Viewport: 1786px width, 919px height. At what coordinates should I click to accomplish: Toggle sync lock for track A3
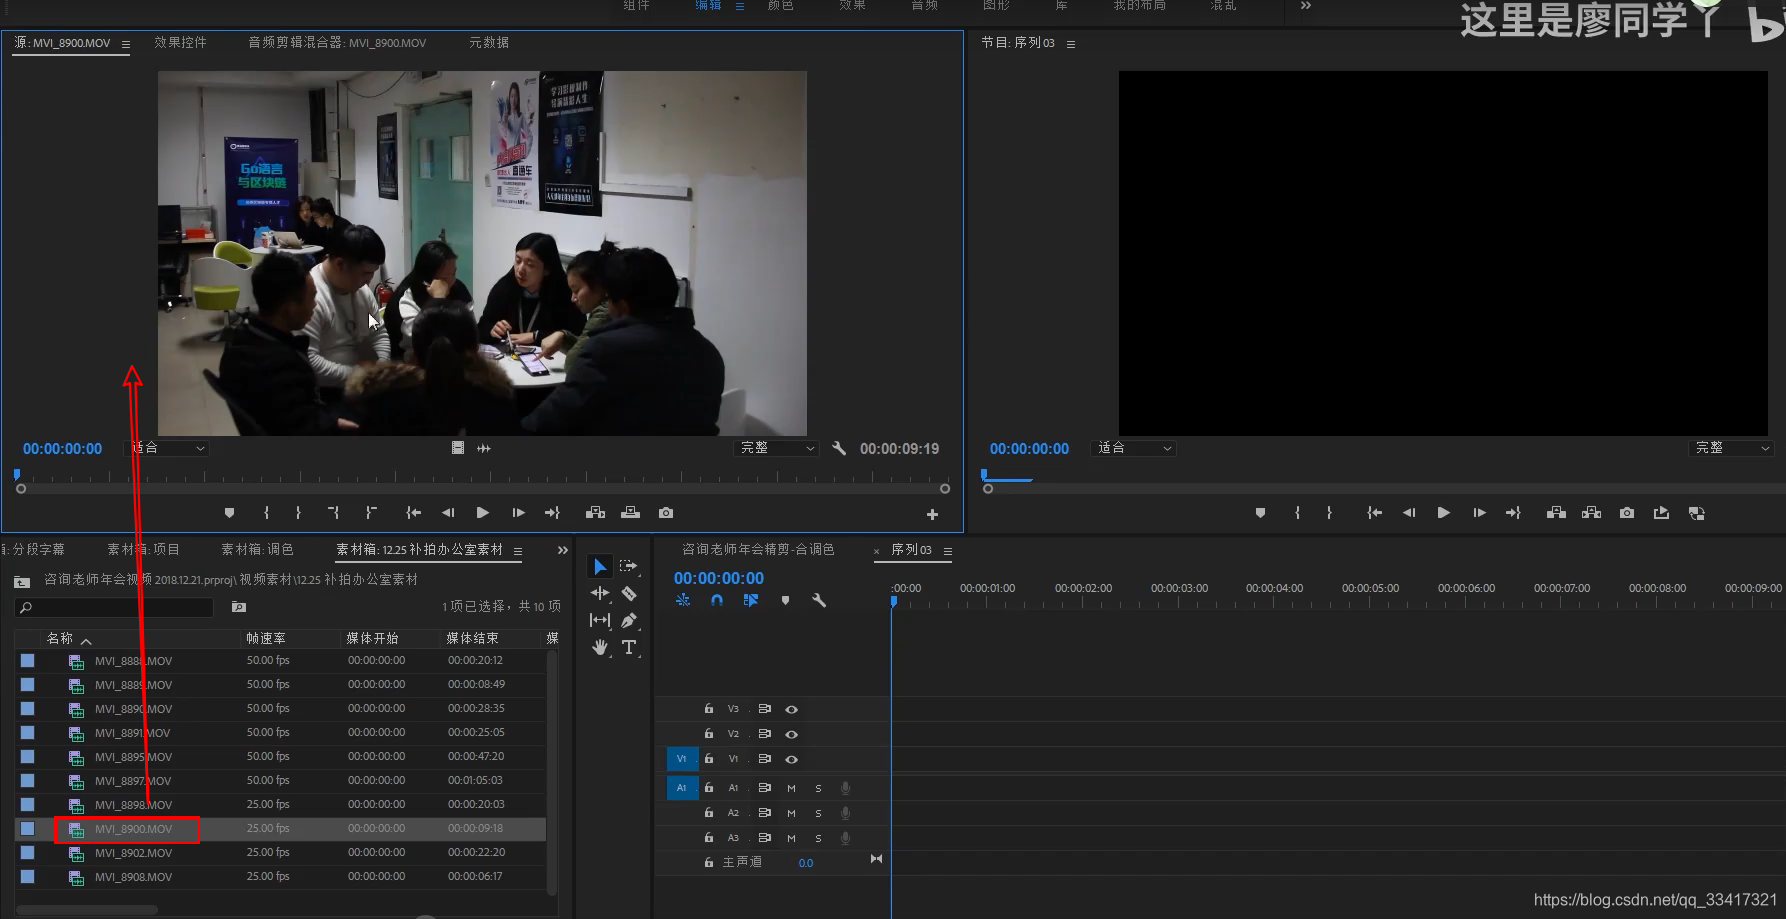[764, 838]
